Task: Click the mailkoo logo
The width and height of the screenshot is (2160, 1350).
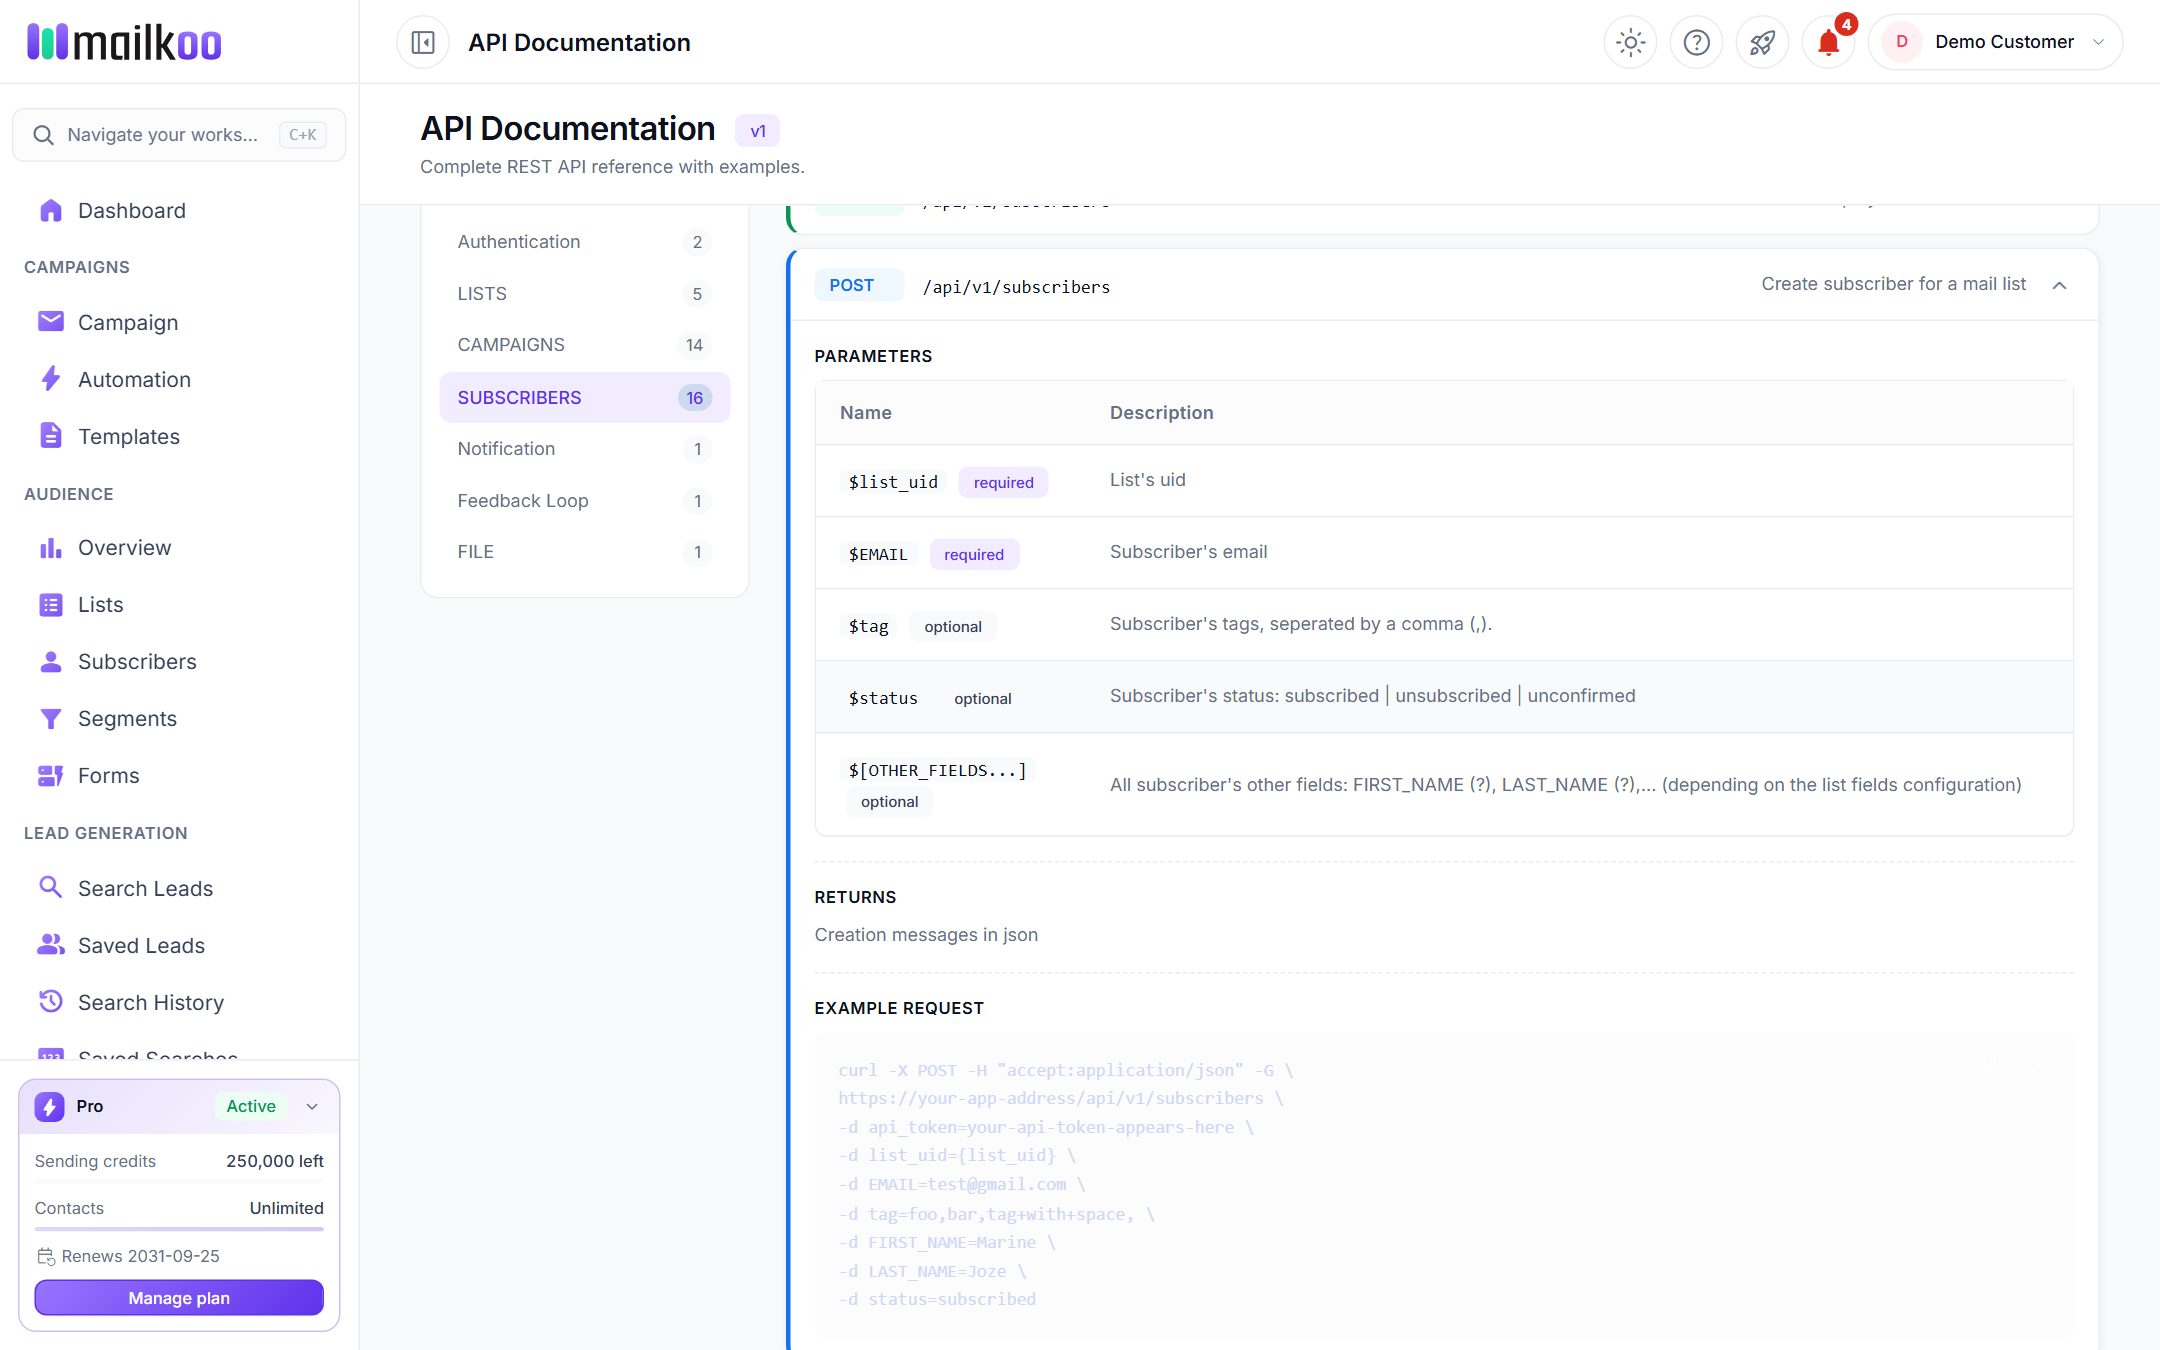Action: pos(124,42)
